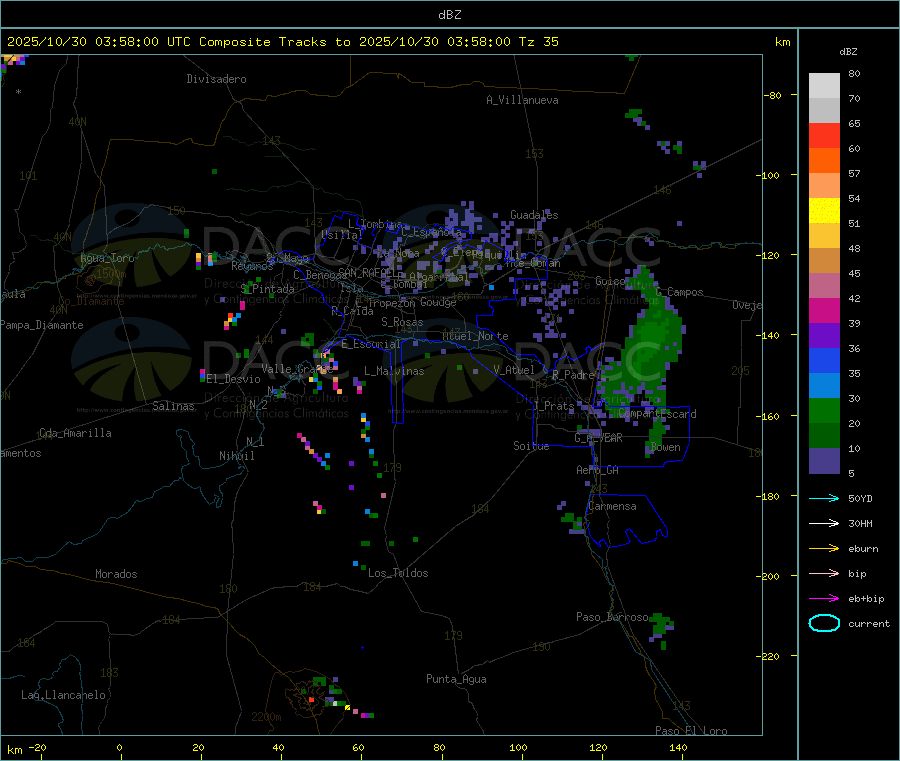Image resolution: width=900 pixels, height=761 pixels.
Task: Click the Lag_Llancanelo label on map
Action: 63,694
